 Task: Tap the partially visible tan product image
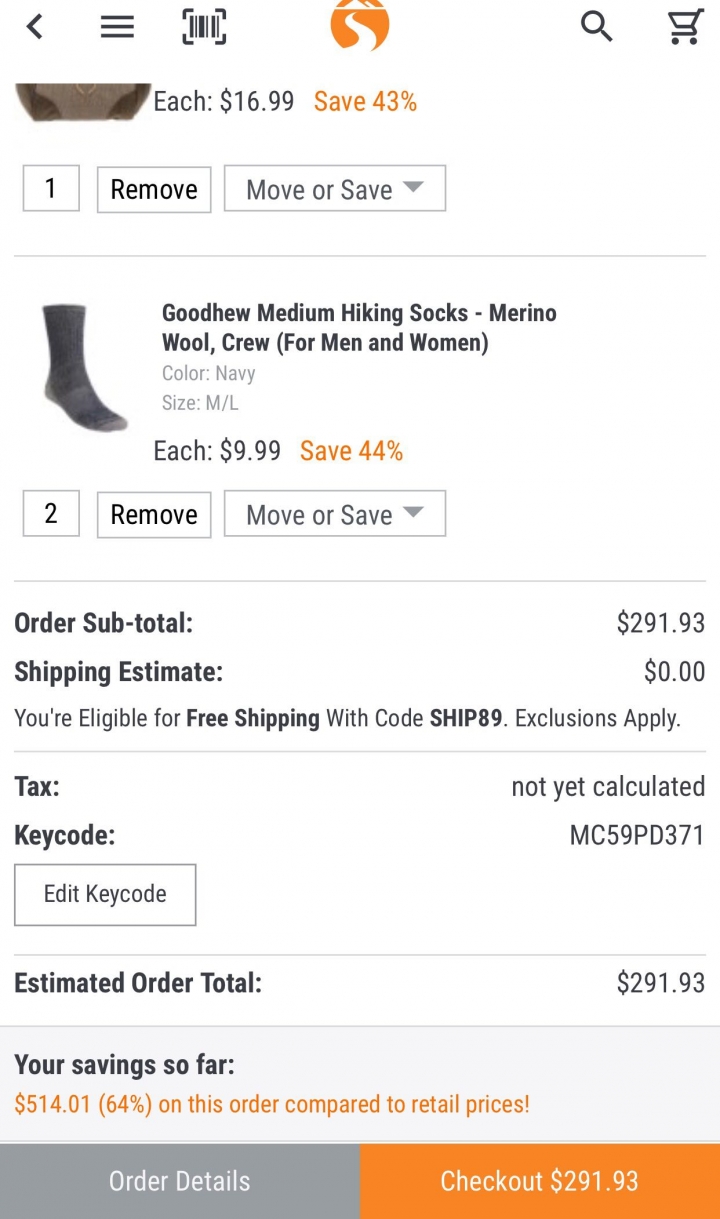click(x=82, y=102)
